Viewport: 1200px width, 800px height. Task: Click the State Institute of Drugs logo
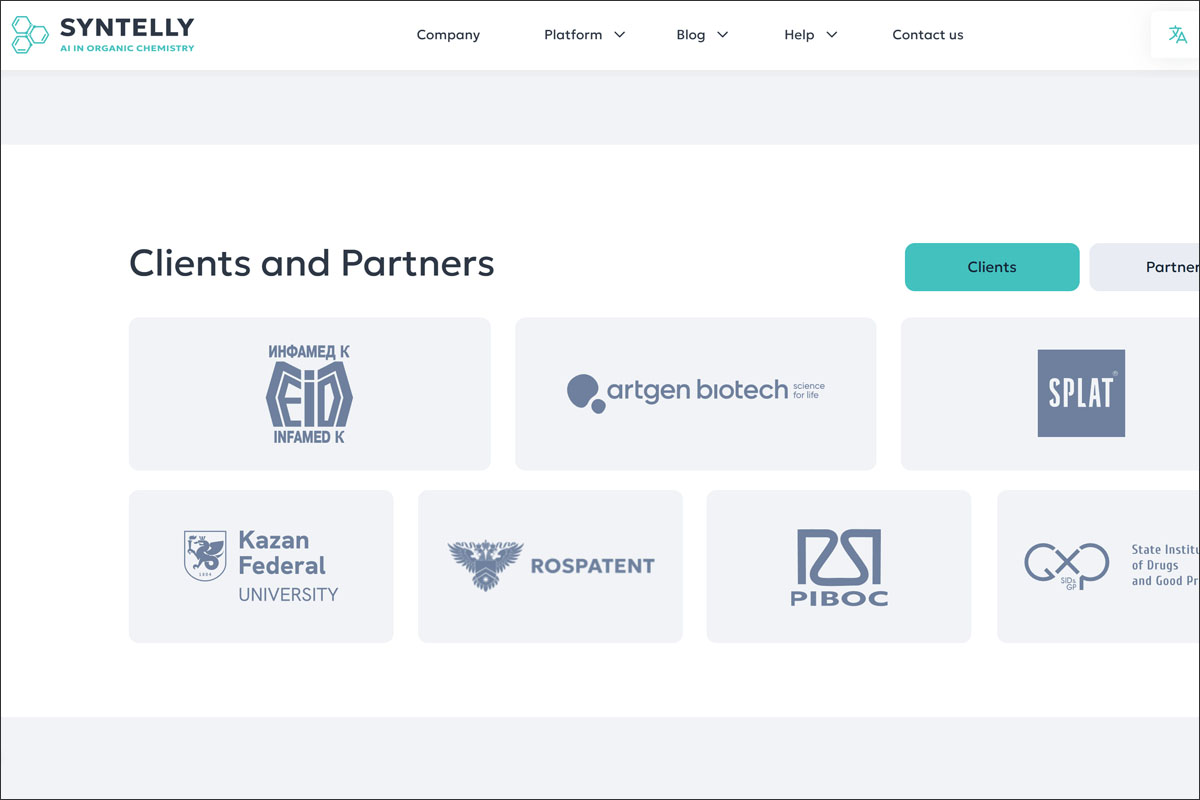point(1066,566)
